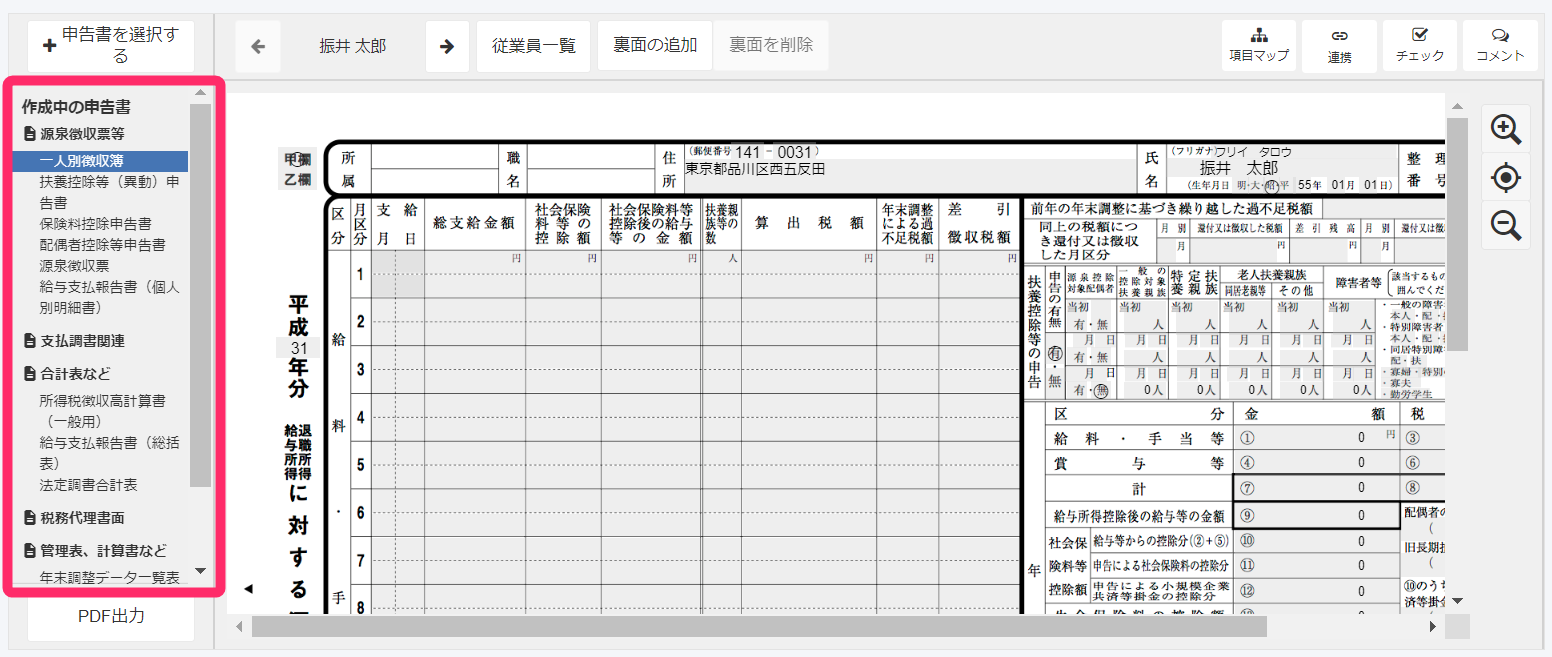Click 給料・手当等 amount field ①
1552x657 pixels.
tap(1315, 437)
